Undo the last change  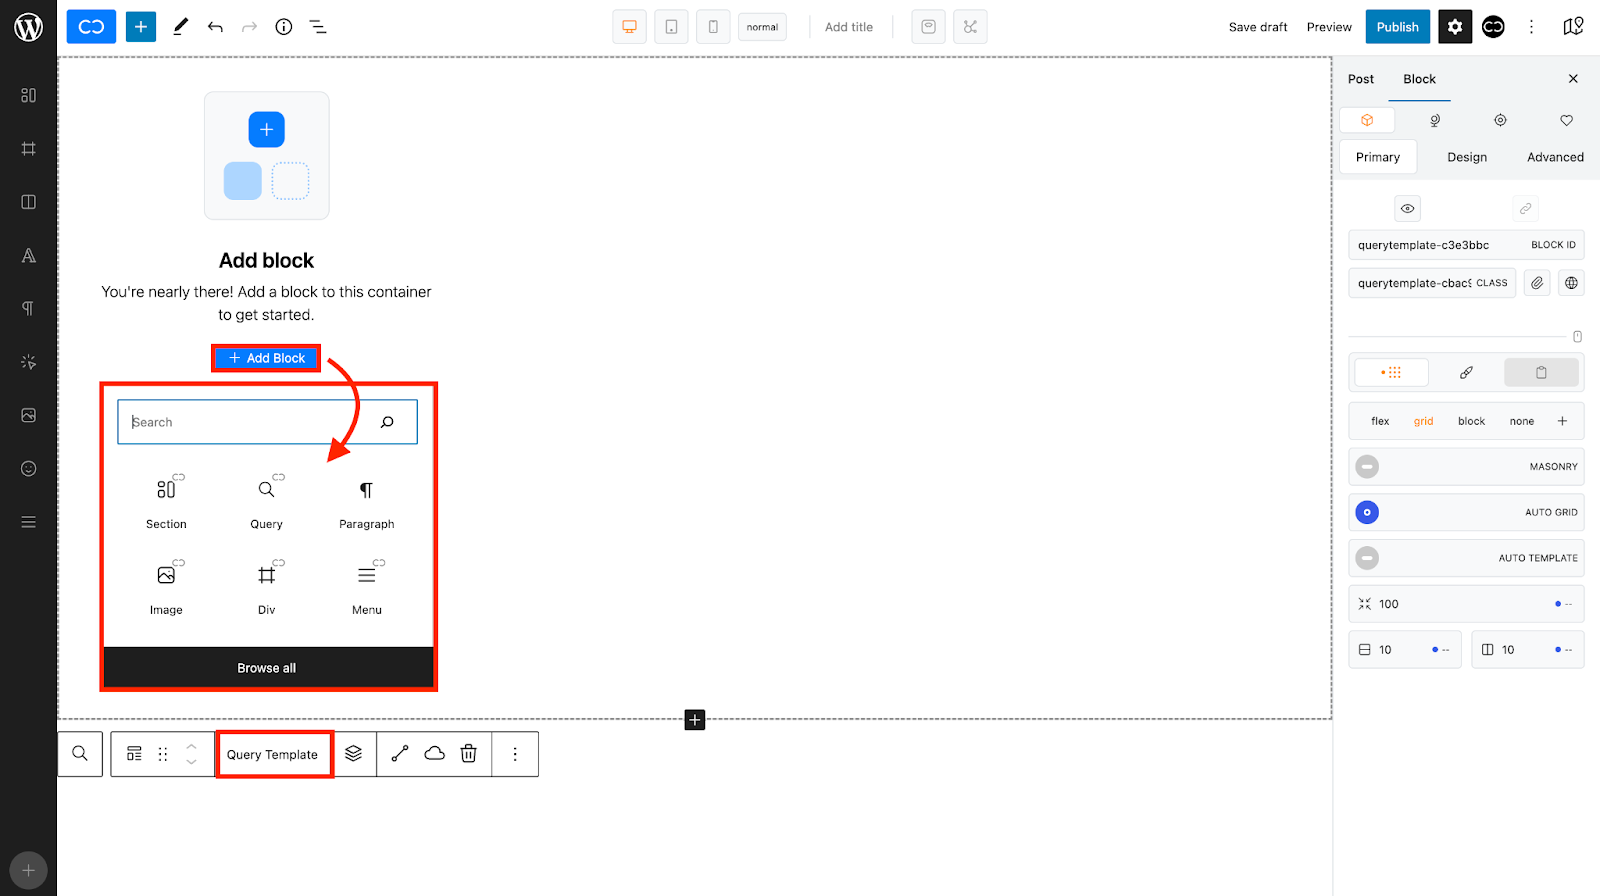[x=215, y=27]
